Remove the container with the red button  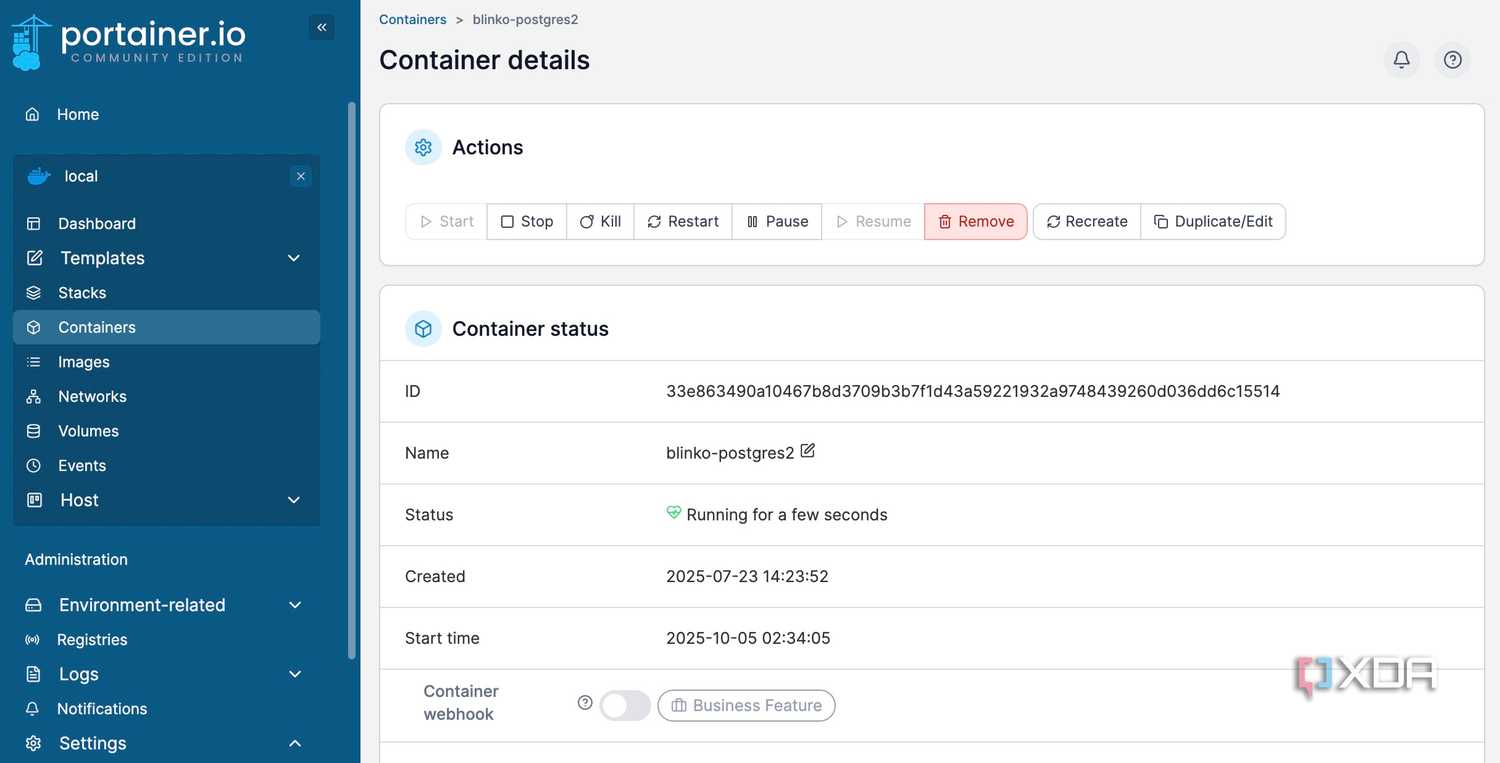pyautogui.click(x=976, y=222)
